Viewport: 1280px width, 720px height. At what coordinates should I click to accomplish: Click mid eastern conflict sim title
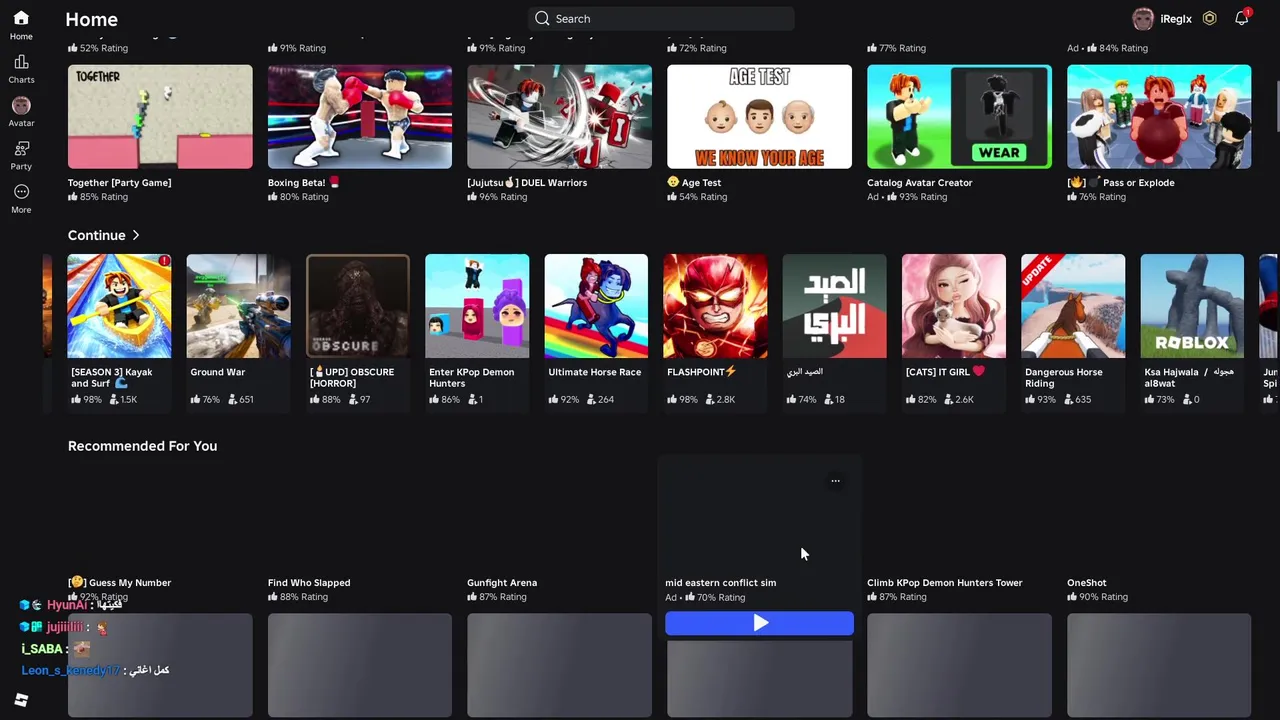point(720,583)
